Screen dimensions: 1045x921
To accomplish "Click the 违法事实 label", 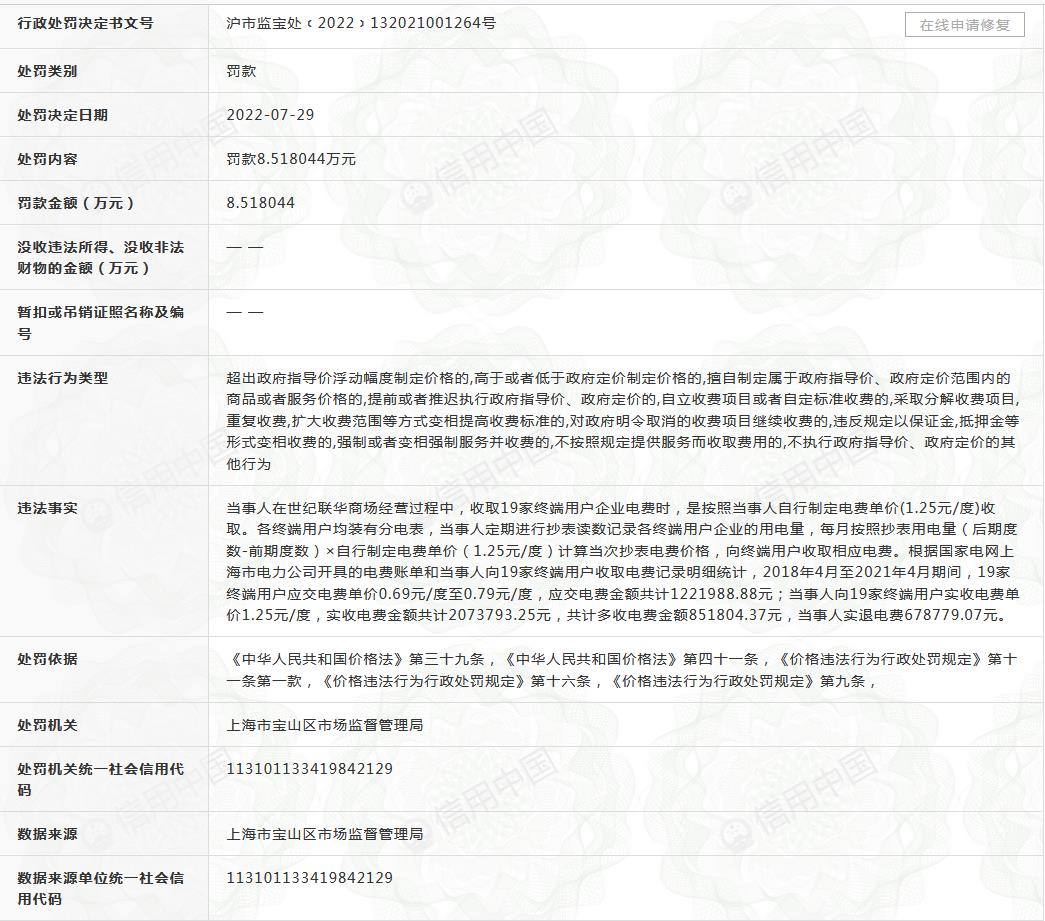I will pyautogui.click(x=47, y=508).
